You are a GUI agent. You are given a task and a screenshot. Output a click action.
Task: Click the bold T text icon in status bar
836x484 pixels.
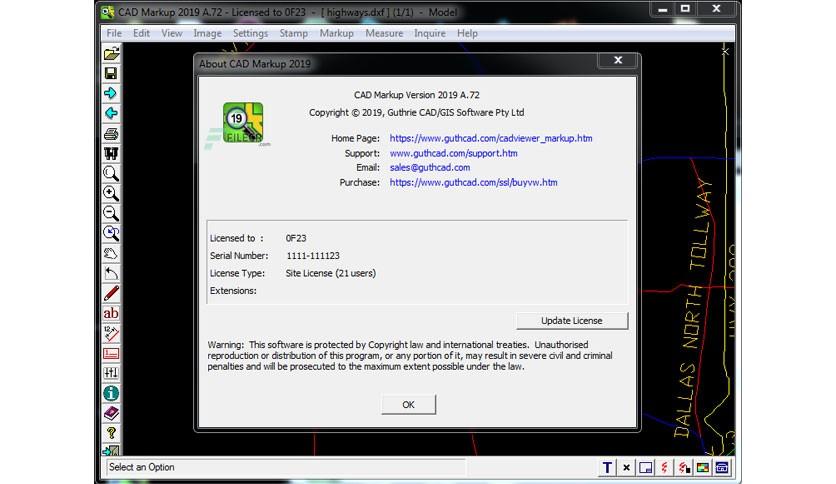607,467
